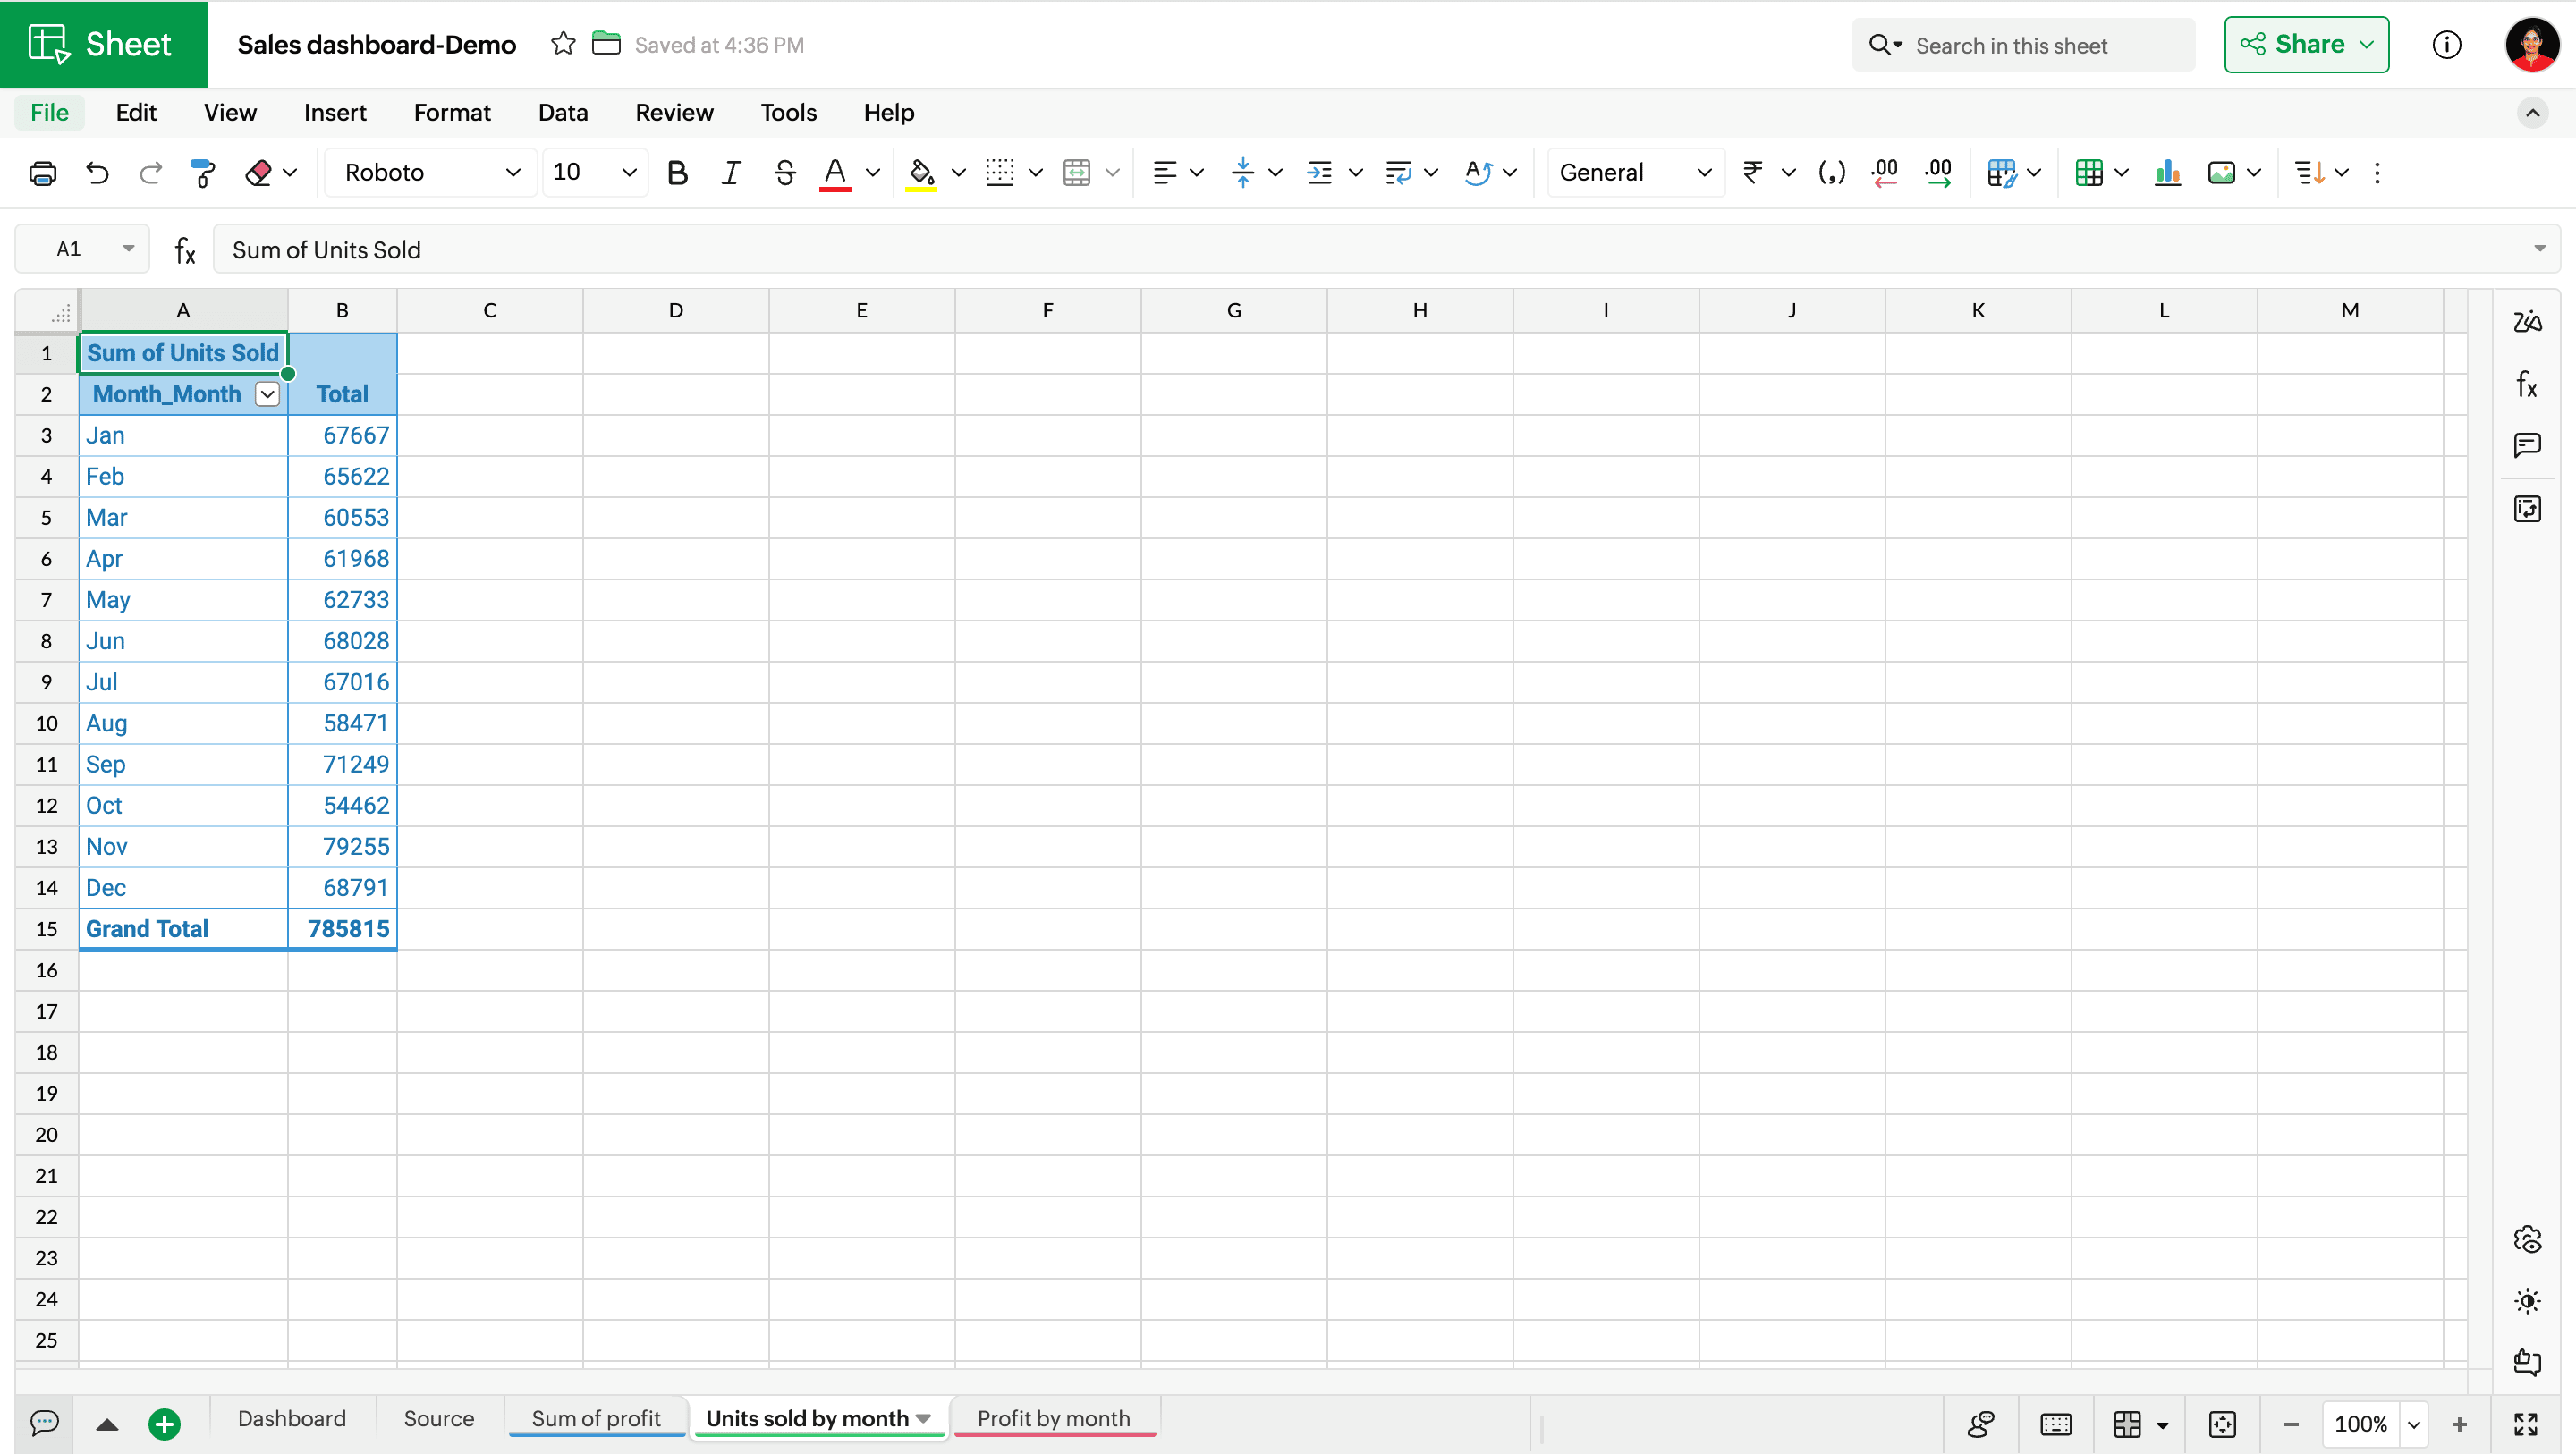2576x1454 pixels.
Task: Click the zoom in plus button
Action: [x=2460, y=1424]
